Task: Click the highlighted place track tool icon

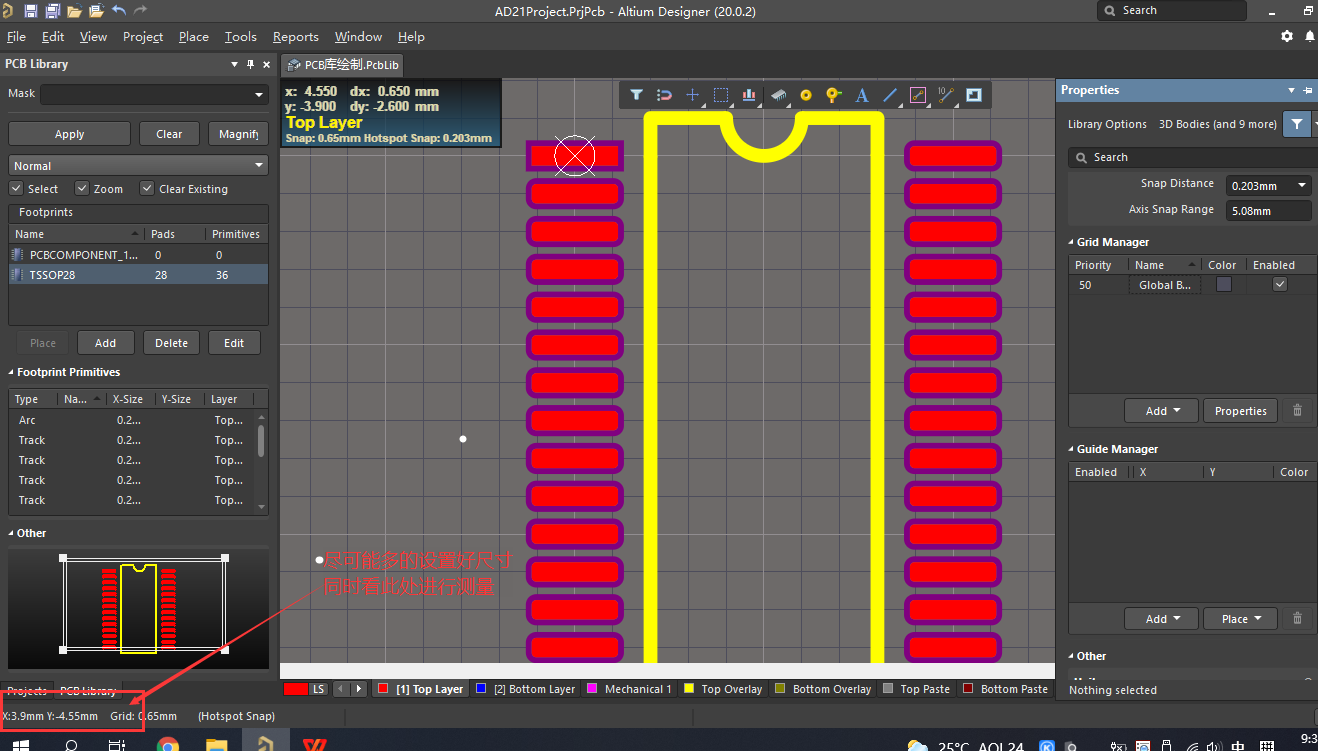Action: click(918, 95)
